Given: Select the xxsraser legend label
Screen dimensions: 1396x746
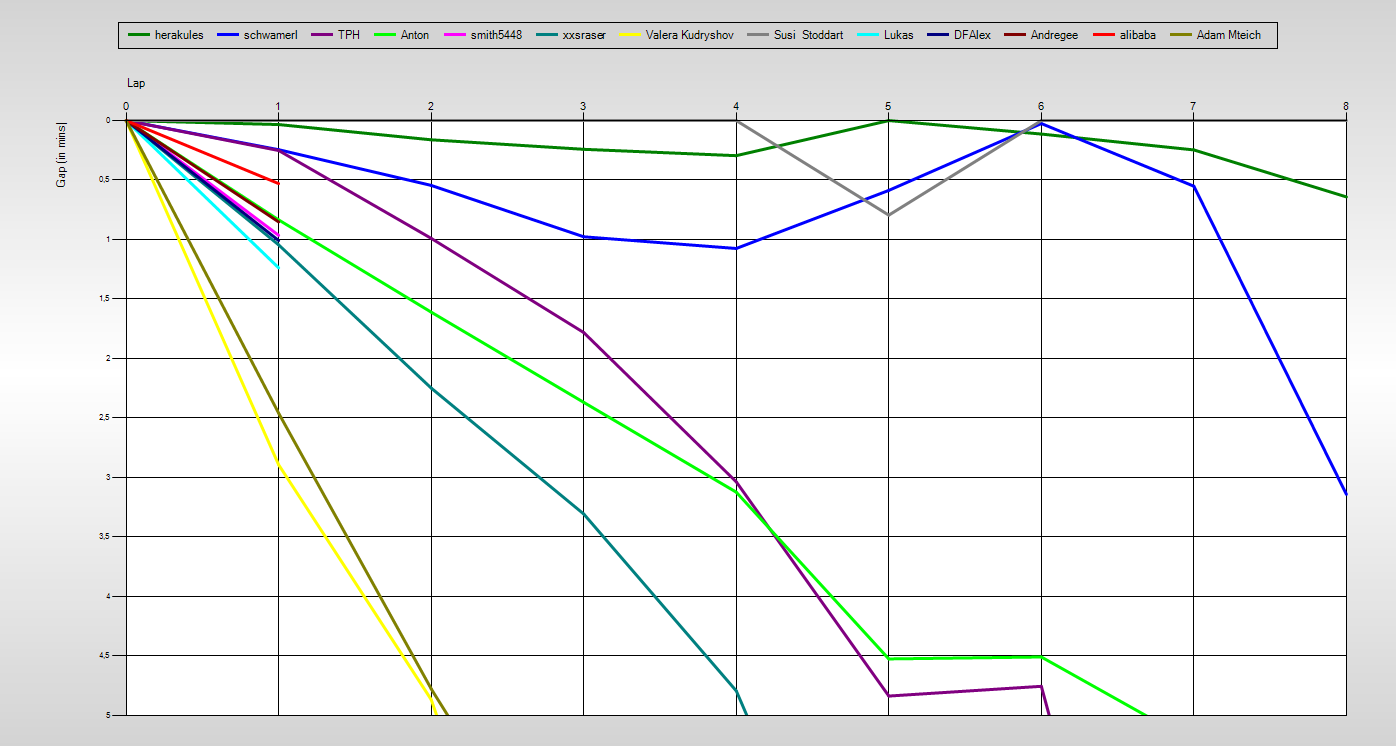Looking at the screenshot, I should (583, 36).
